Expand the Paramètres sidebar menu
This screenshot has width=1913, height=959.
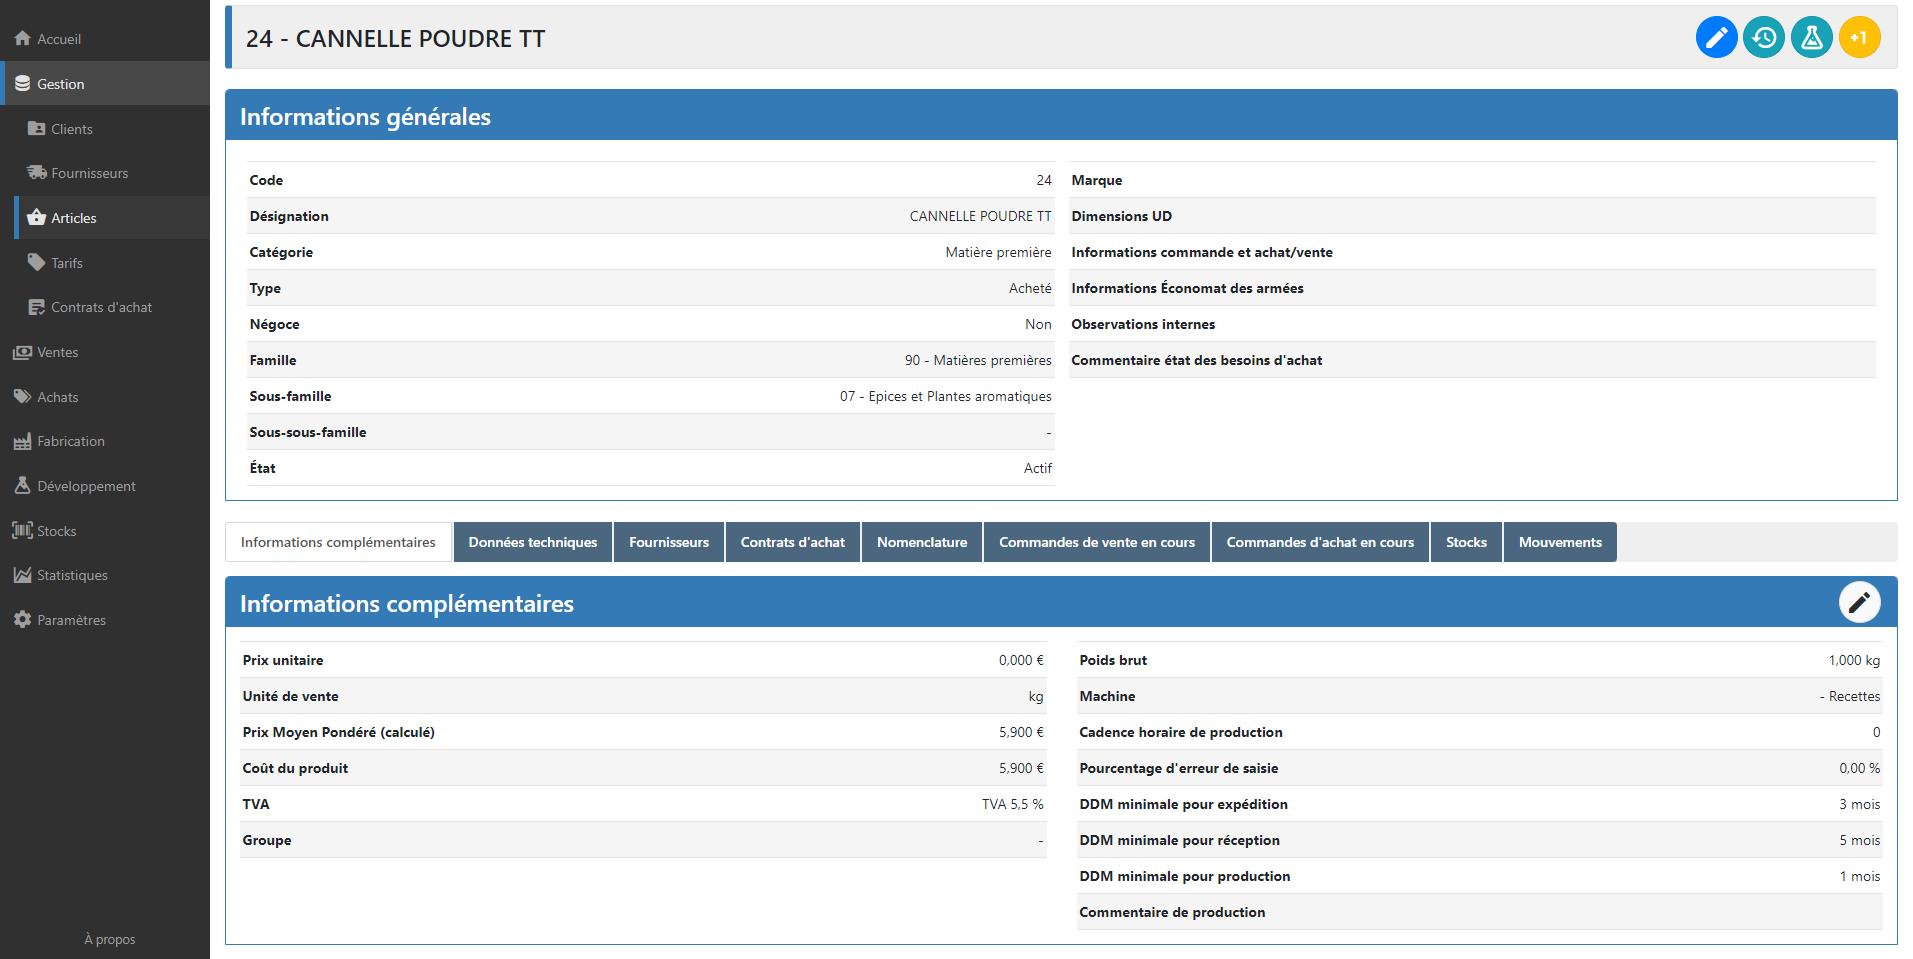pos(105,619)
